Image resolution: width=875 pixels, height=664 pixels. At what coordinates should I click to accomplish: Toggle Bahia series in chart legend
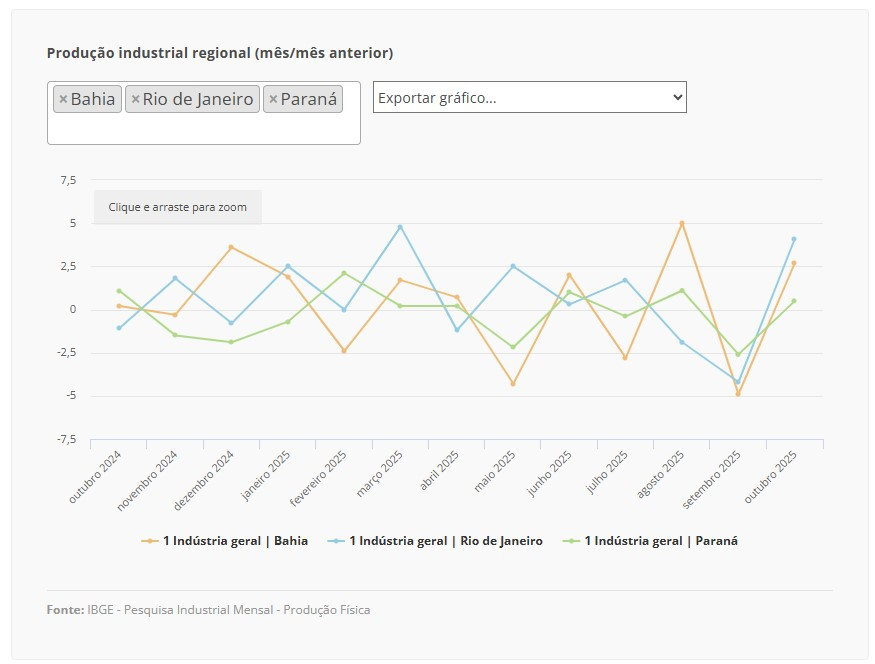235,541
